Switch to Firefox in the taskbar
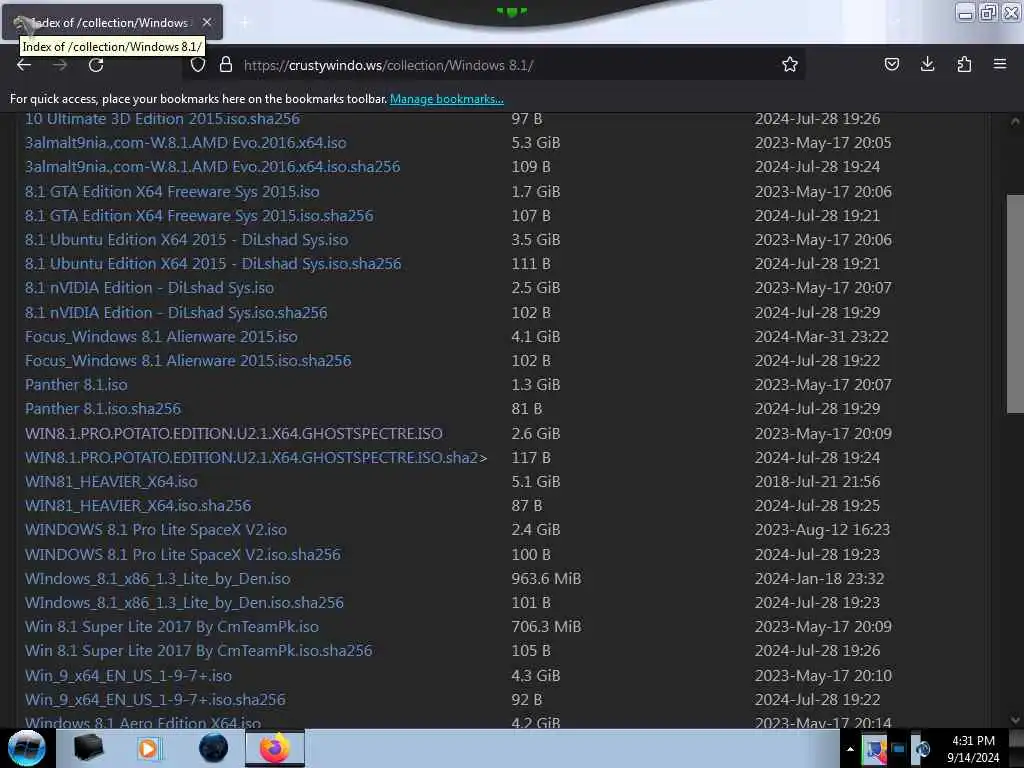Screen dimensions: 1024x768 pyautogui.click(x=275, y=748)
